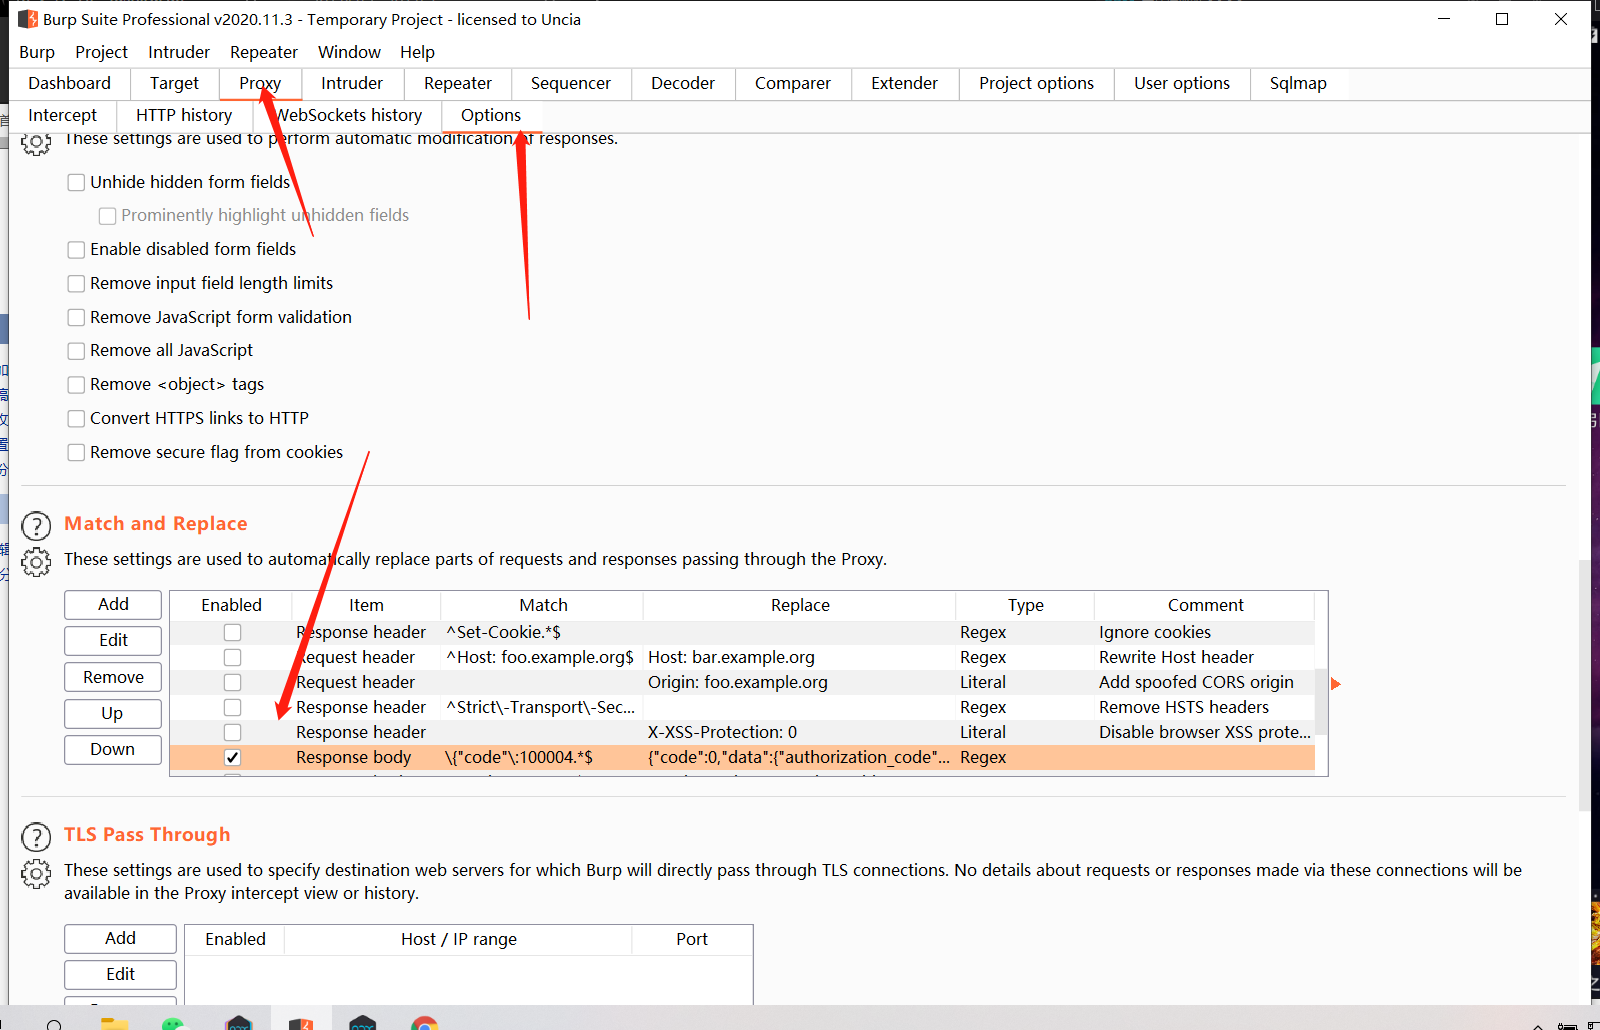
Task: Click the Options panel vertical scrollbar
Action: tap(1584, 685)
